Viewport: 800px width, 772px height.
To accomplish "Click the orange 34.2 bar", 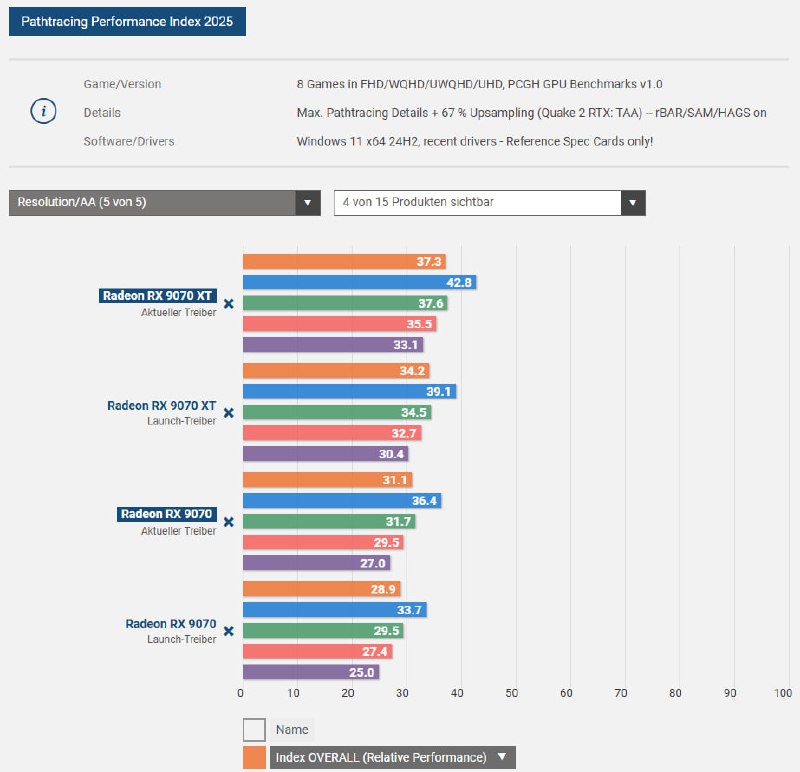I will [336, 370].
